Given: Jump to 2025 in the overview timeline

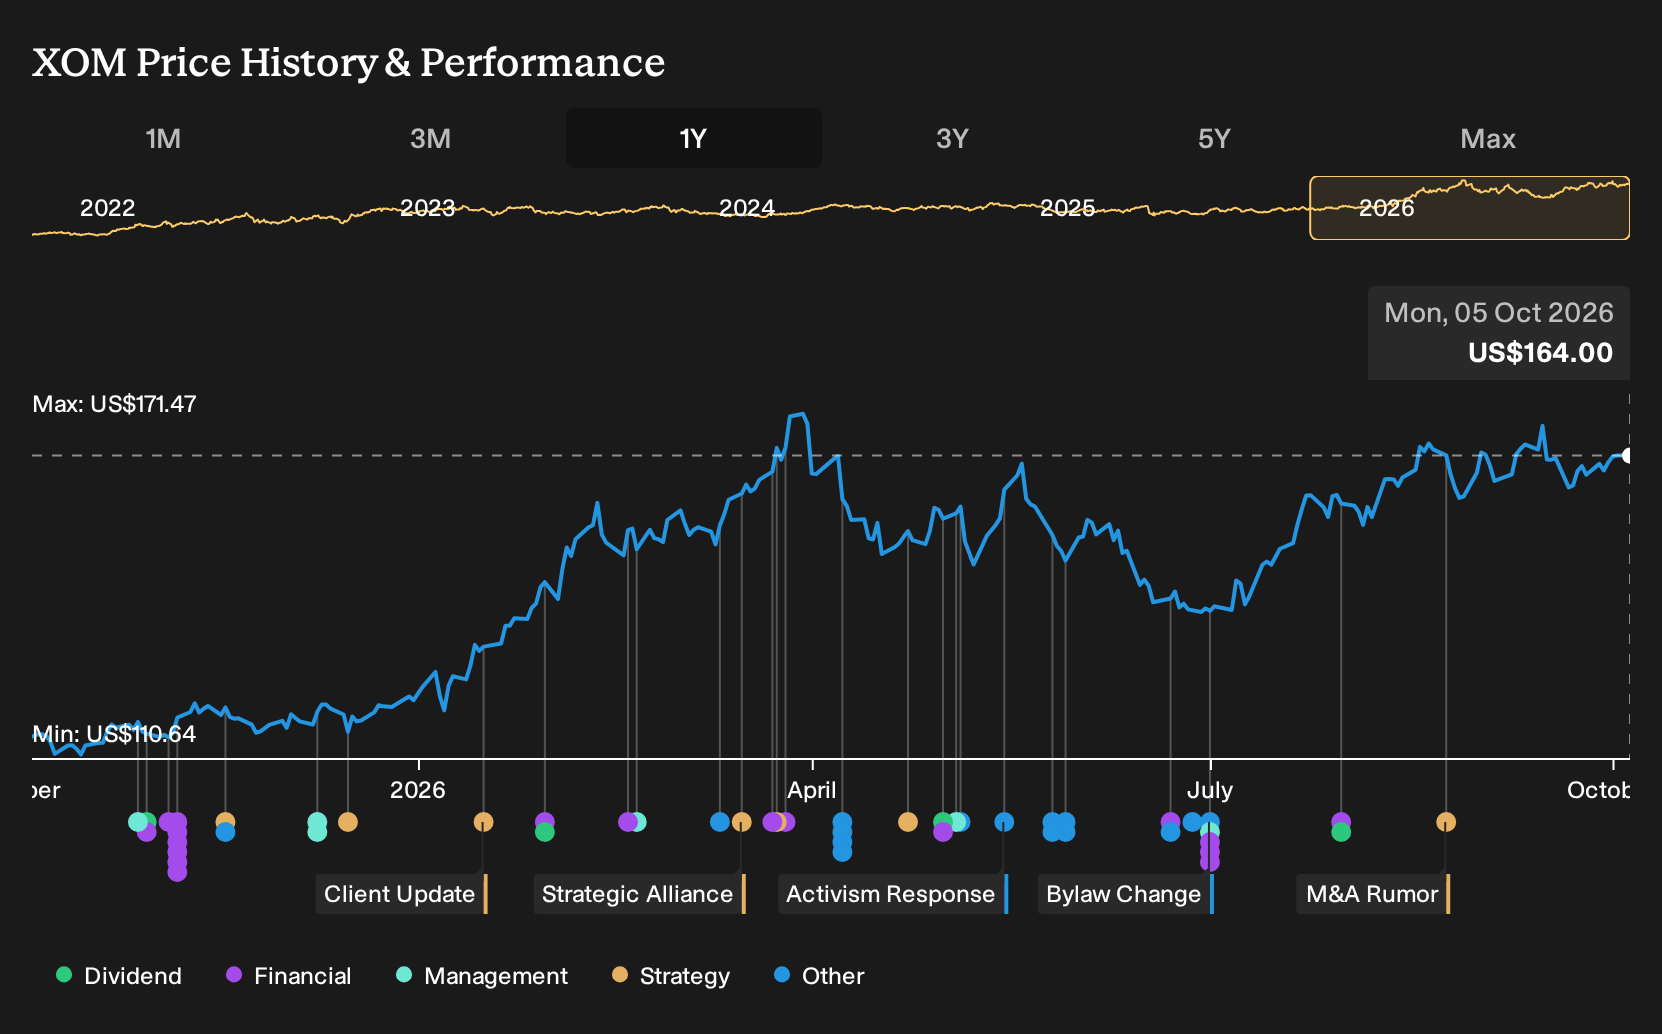Looking at the screenshot, I should click(1067, 208).
